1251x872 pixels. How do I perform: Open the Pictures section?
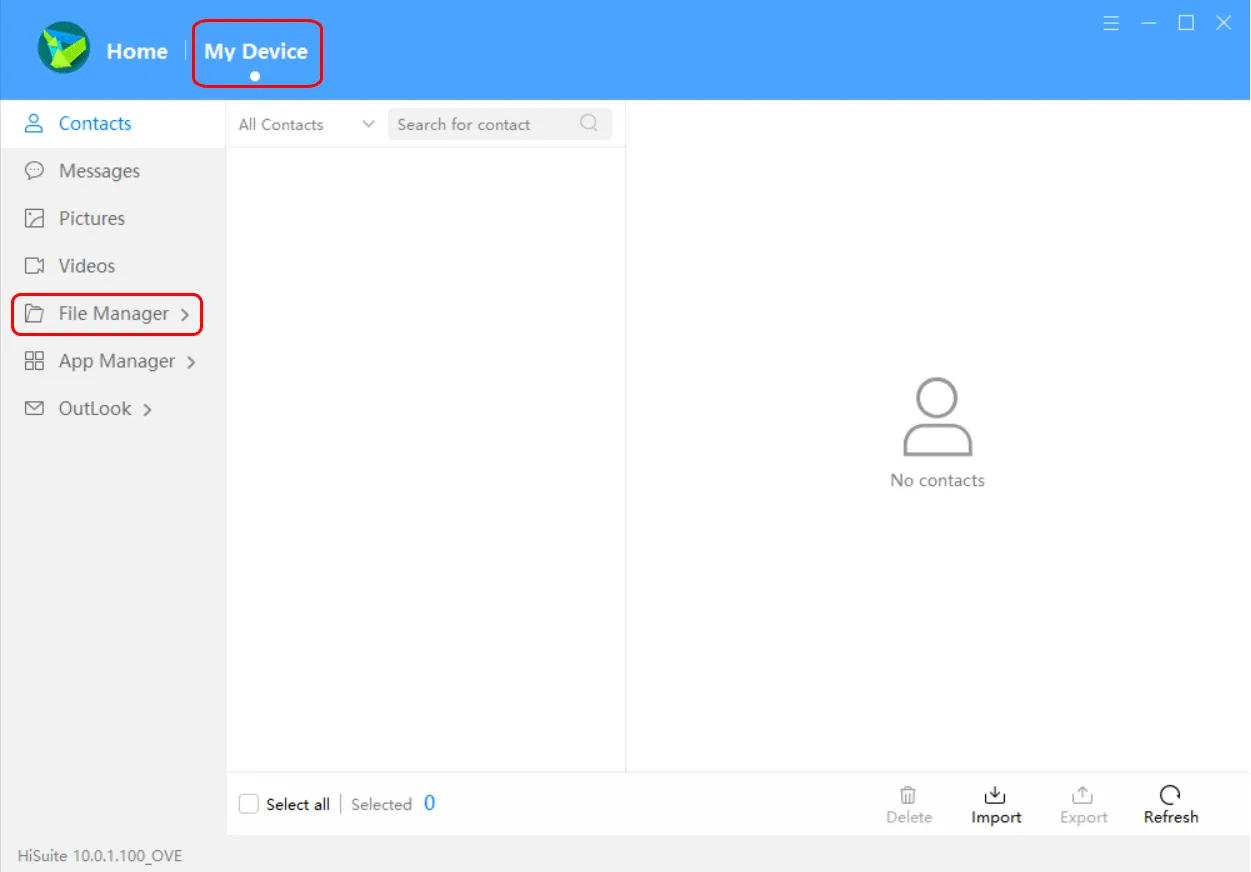coord(91,218)
